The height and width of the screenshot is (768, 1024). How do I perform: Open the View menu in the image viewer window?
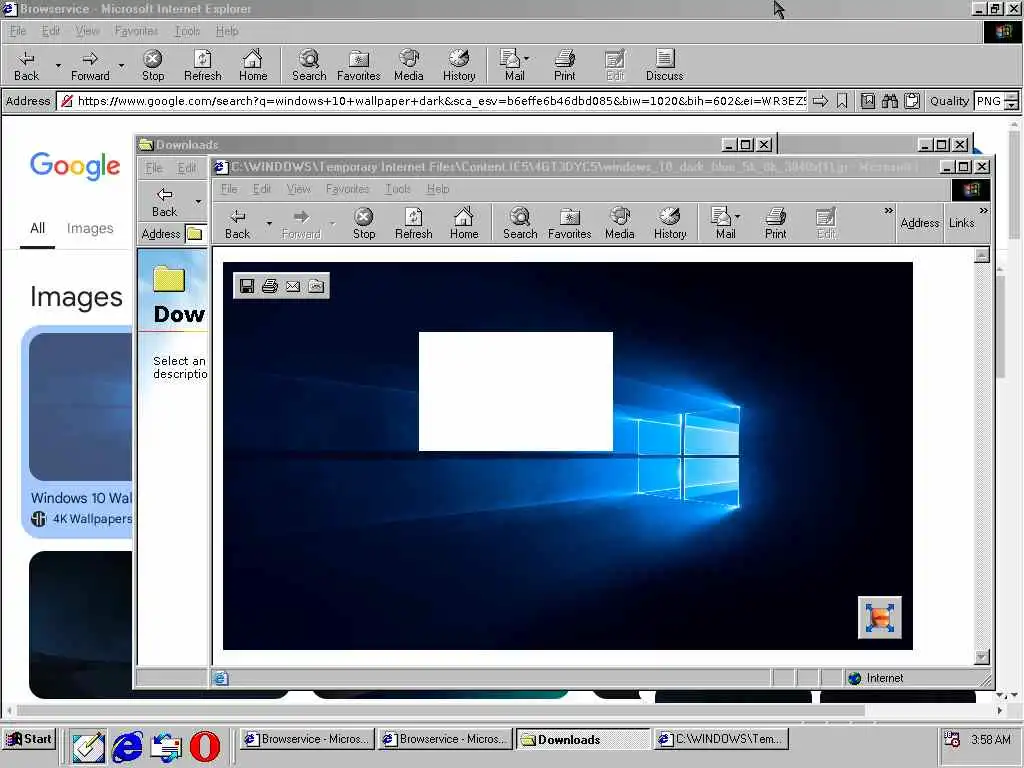click(x=298, y=189)
